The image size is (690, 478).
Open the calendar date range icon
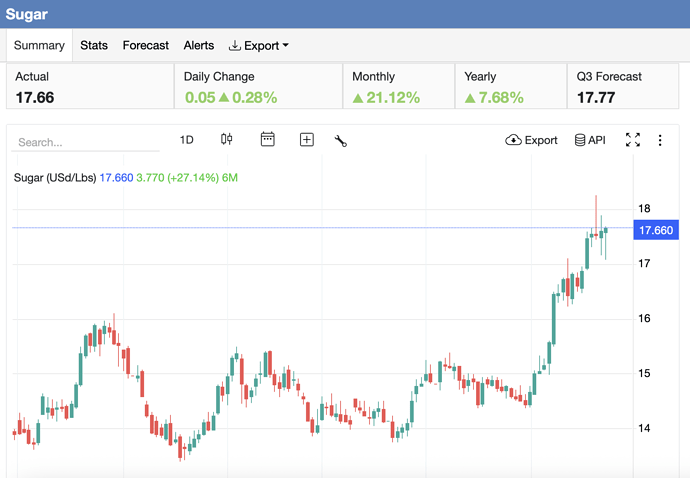tap(268, 140)
